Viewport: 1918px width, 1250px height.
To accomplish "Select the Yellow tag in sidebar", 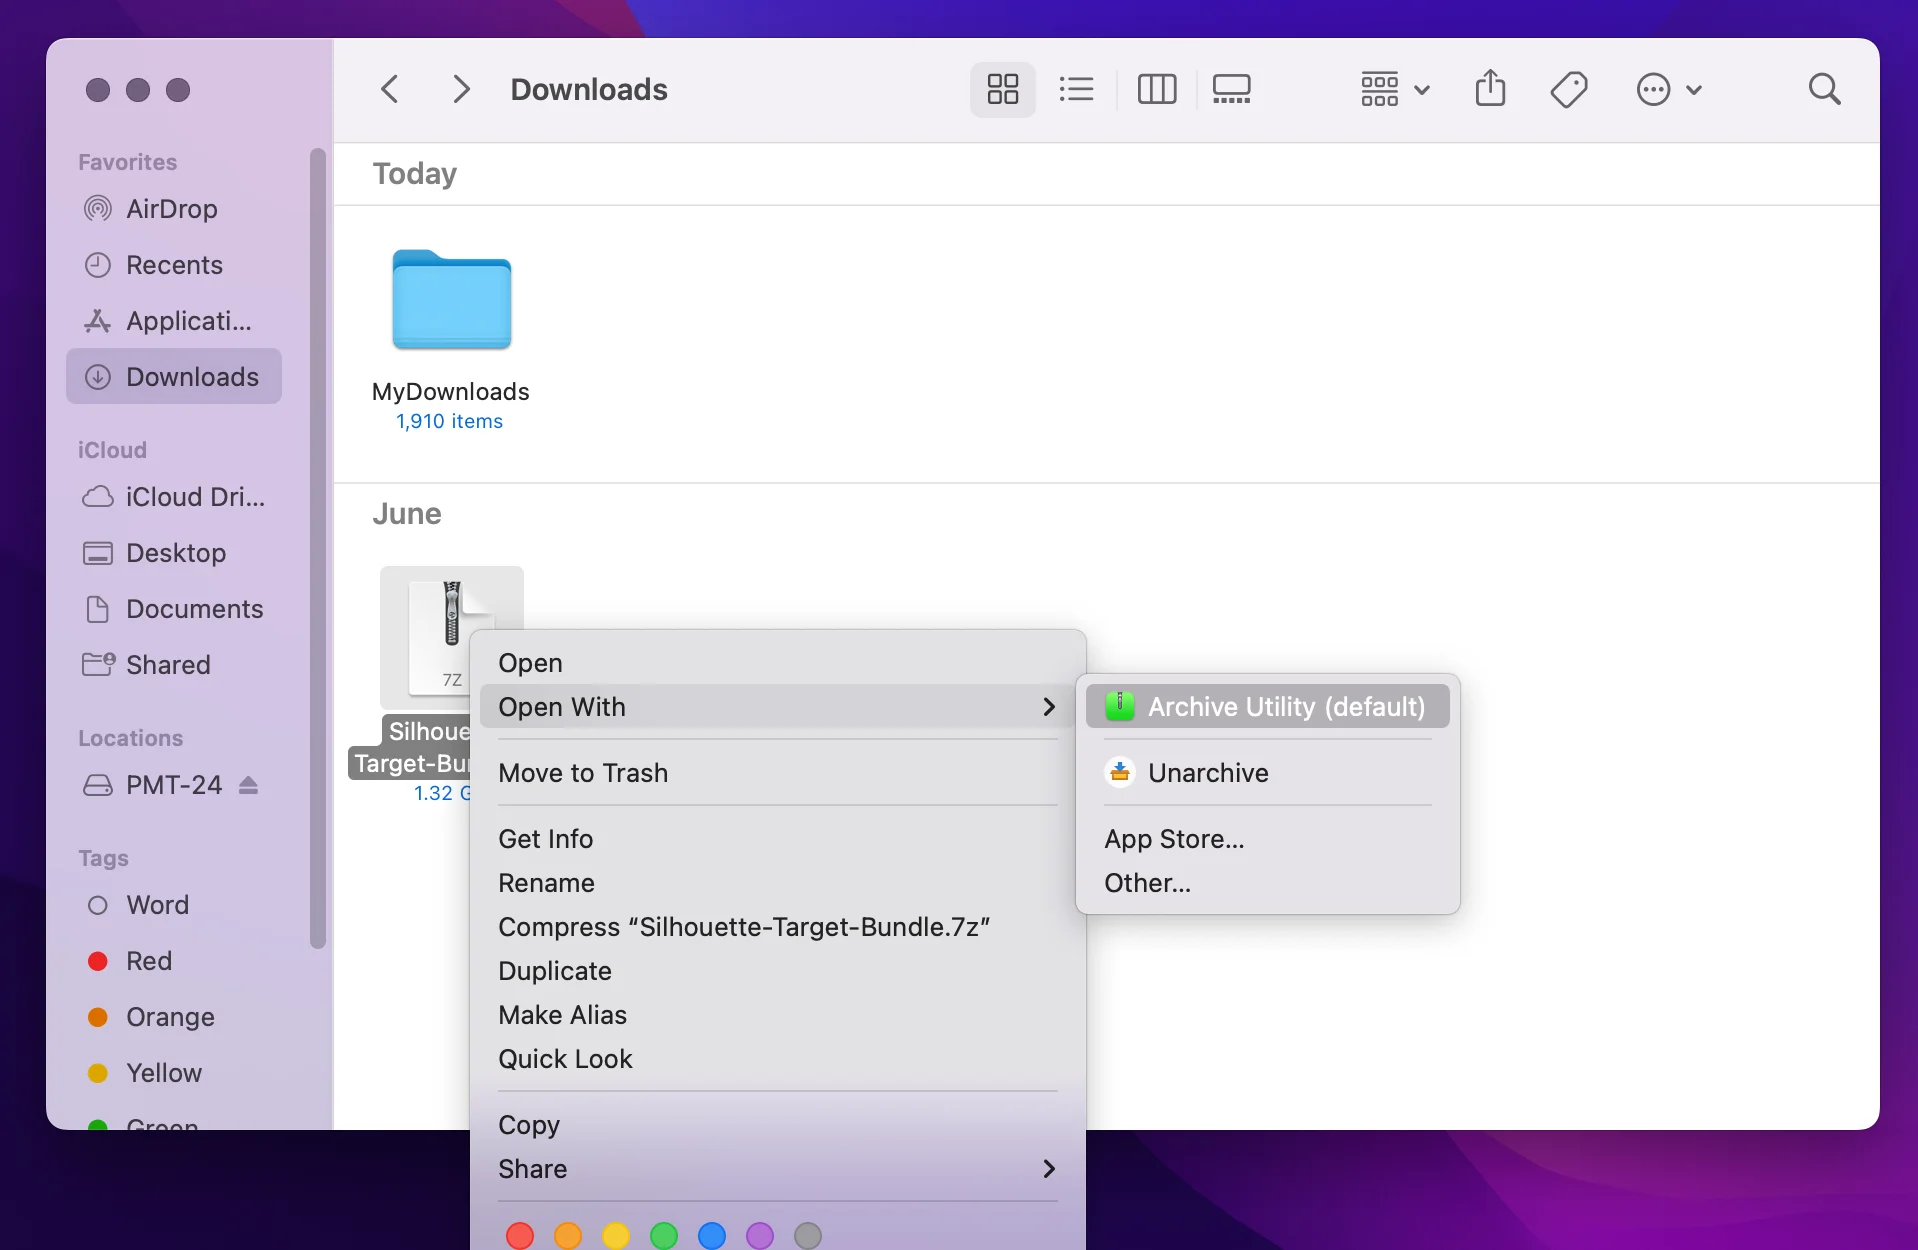I will pyautogui.click(x=174, y=1073).
